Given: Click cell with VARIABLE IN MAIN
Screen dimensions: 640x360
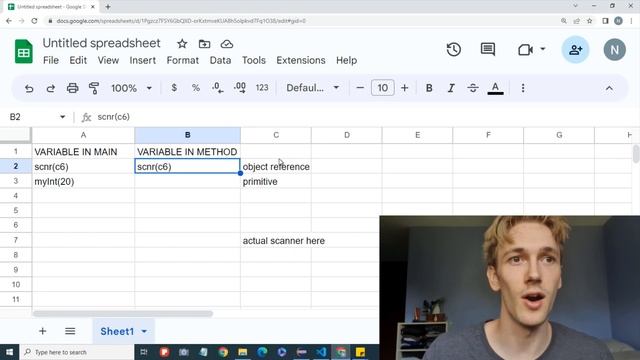Looking at the screenshot, I should pyautogui.click(x=83, y=152).
